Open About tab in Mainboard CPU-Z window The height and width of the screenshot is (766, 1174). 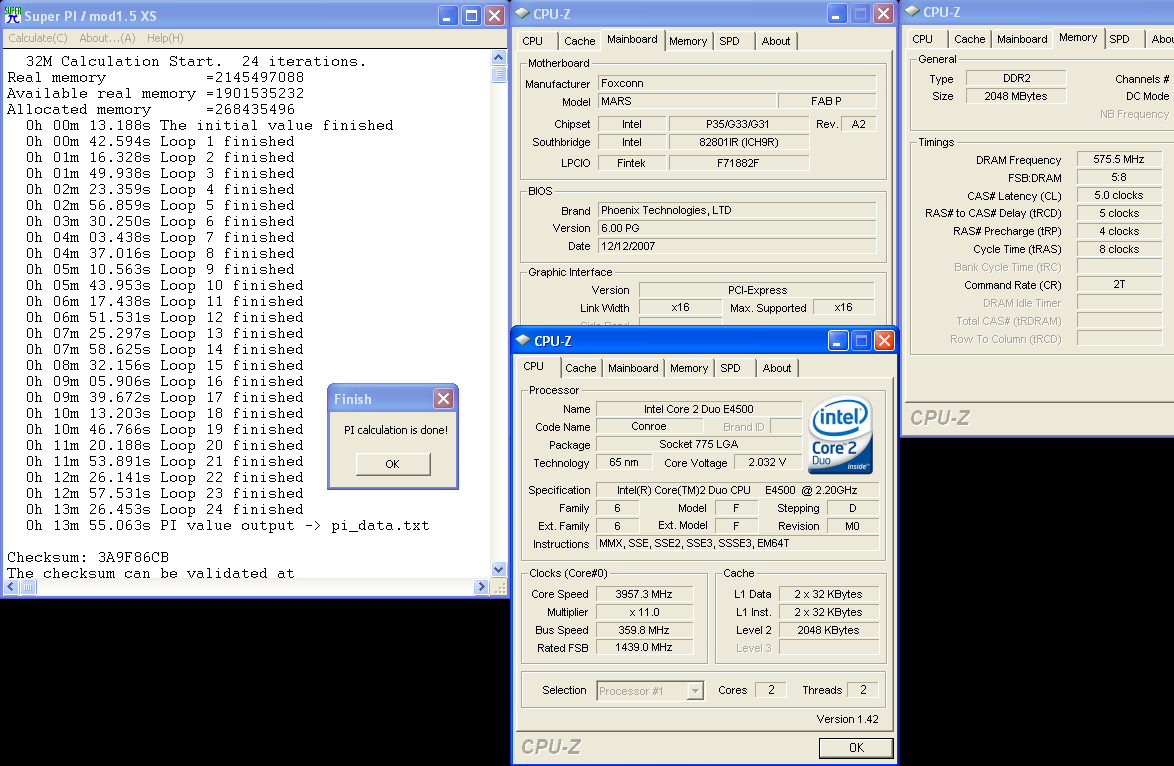(x=776, y=41)
